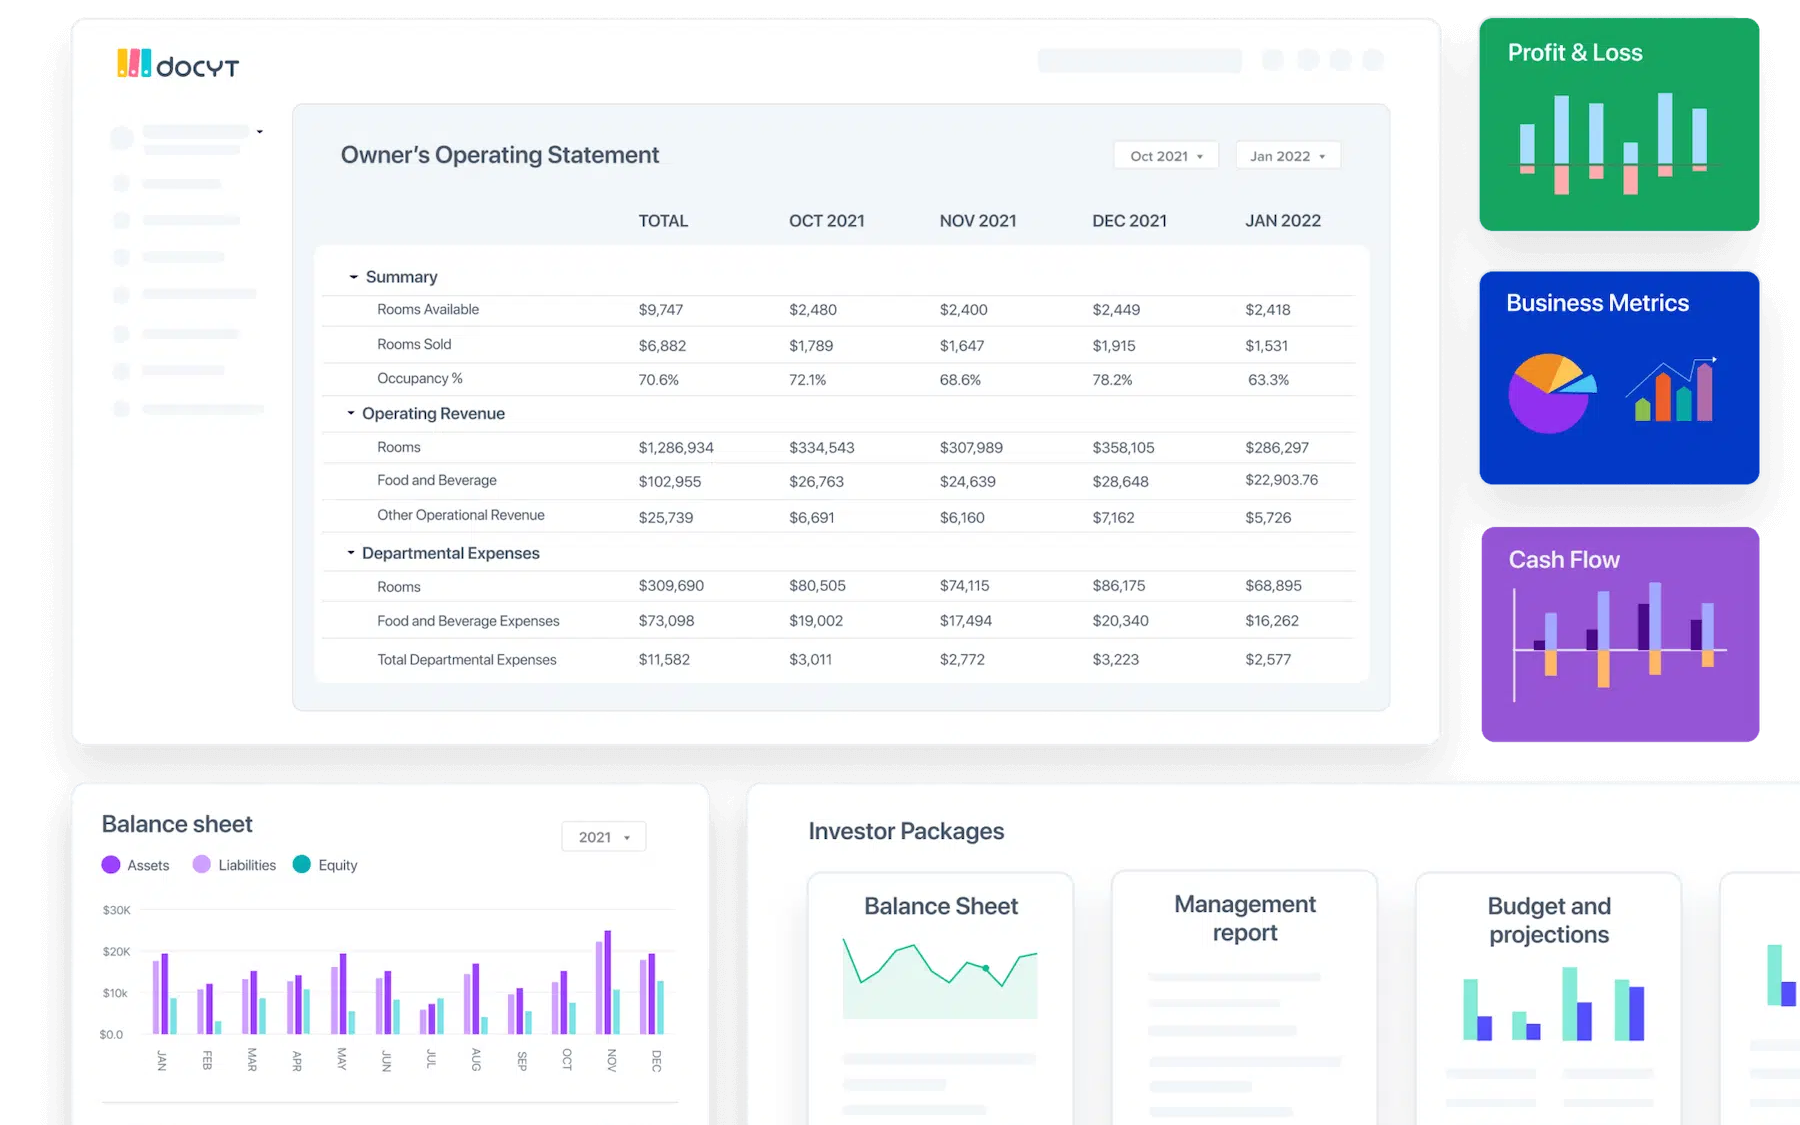Click the JAN 2022 column header
The height and width of the screenshot is (1125, 1800).
1283,221
